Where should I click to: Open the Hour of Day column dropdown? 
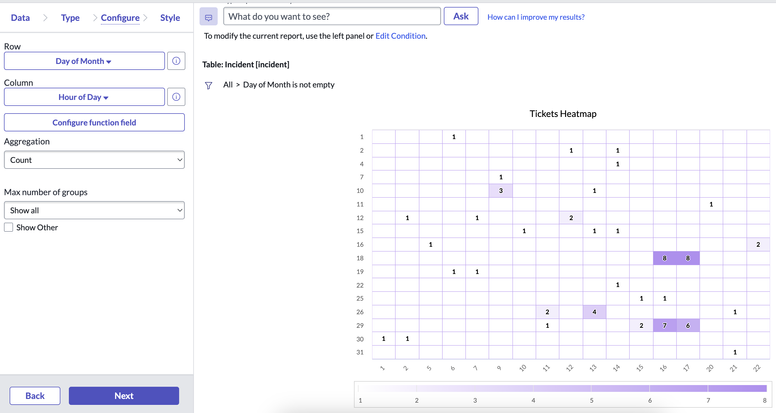[x=84, y=97]
